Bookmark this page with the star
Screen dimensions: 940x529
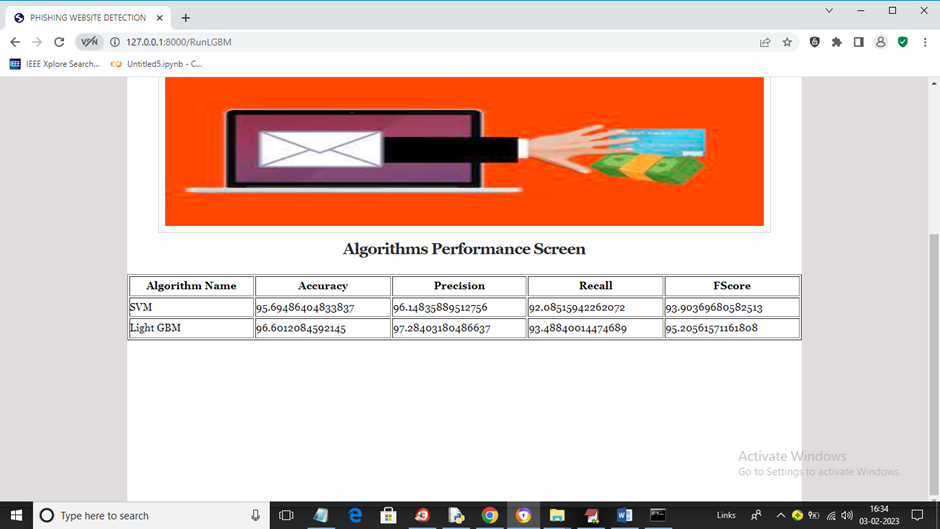pyautogui.click(x=787, y=42)
